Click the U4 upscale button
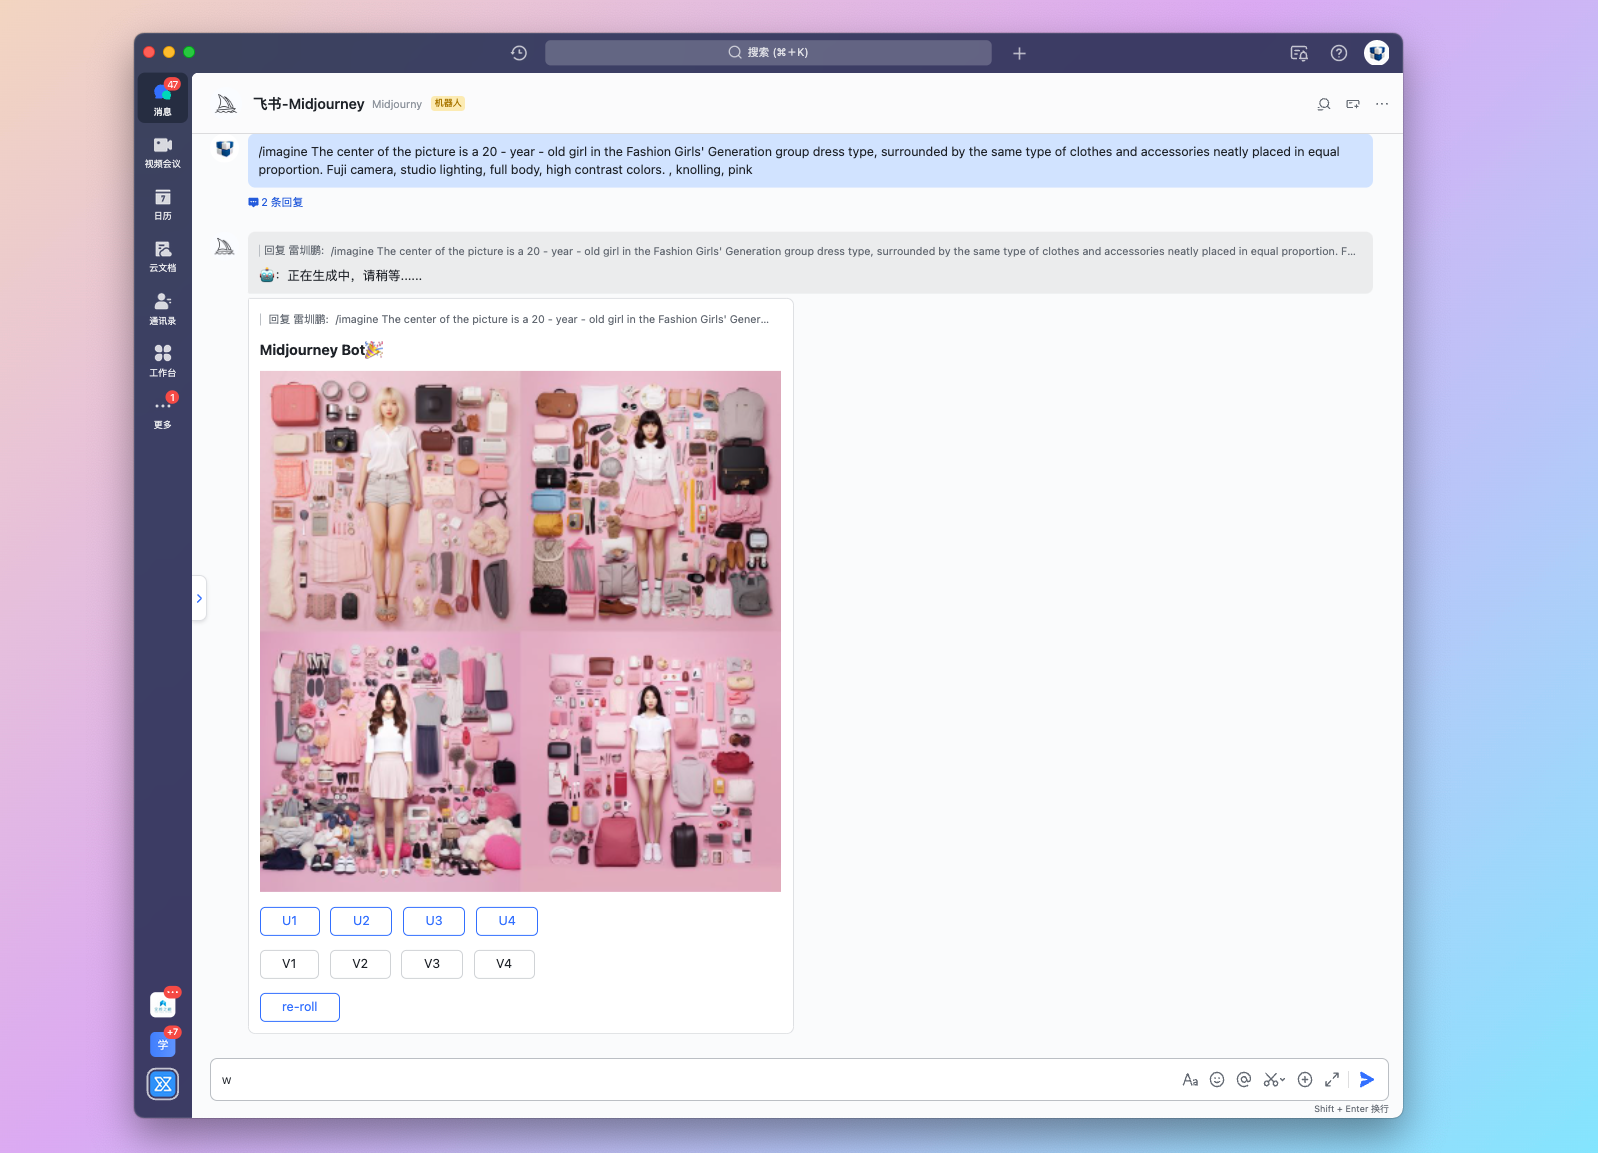Screen dimensions: 1598x1153 click(507, 921)
